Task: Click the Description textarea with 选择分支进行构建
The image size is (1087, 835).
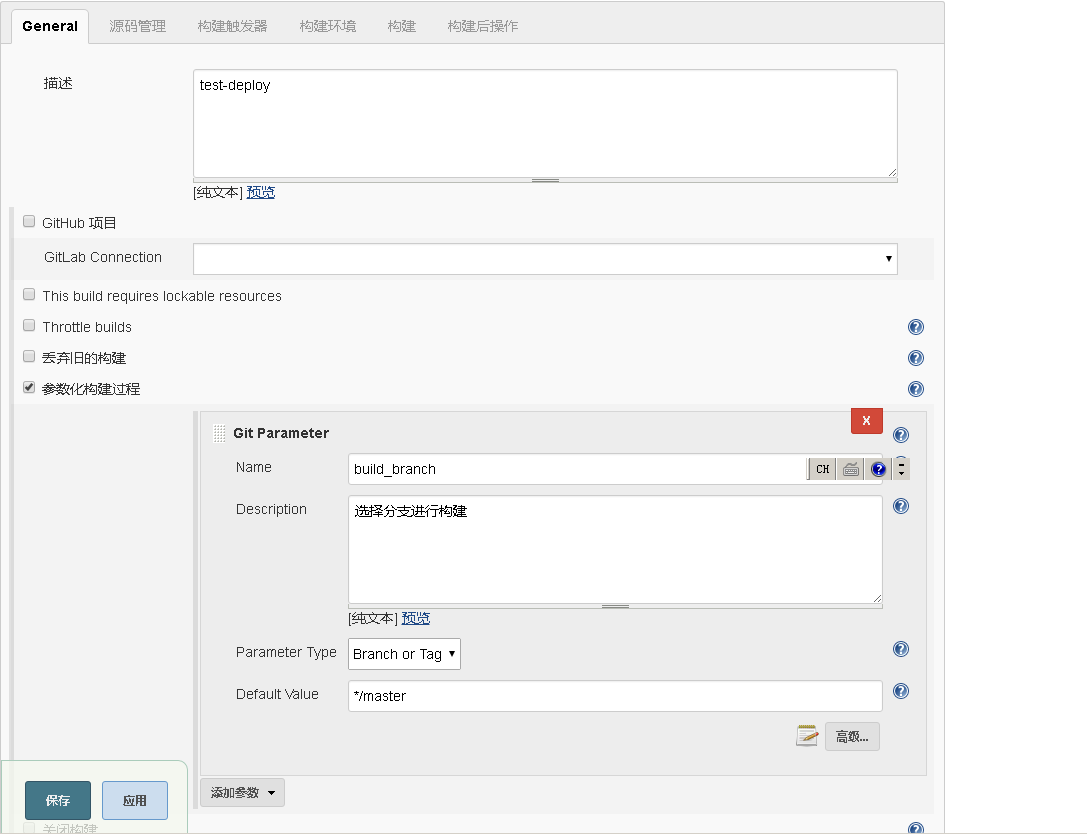Action: (x=615, y=549)
